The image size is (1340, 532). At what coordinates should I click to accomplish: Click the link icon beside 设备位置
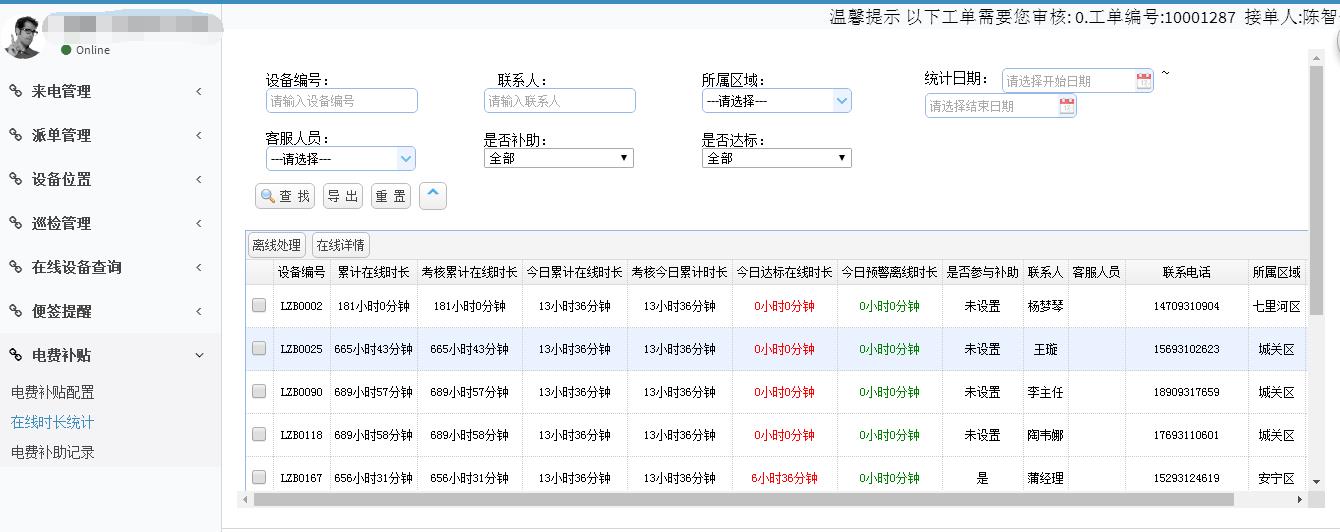pyautogui.click(x=15, y=179)
